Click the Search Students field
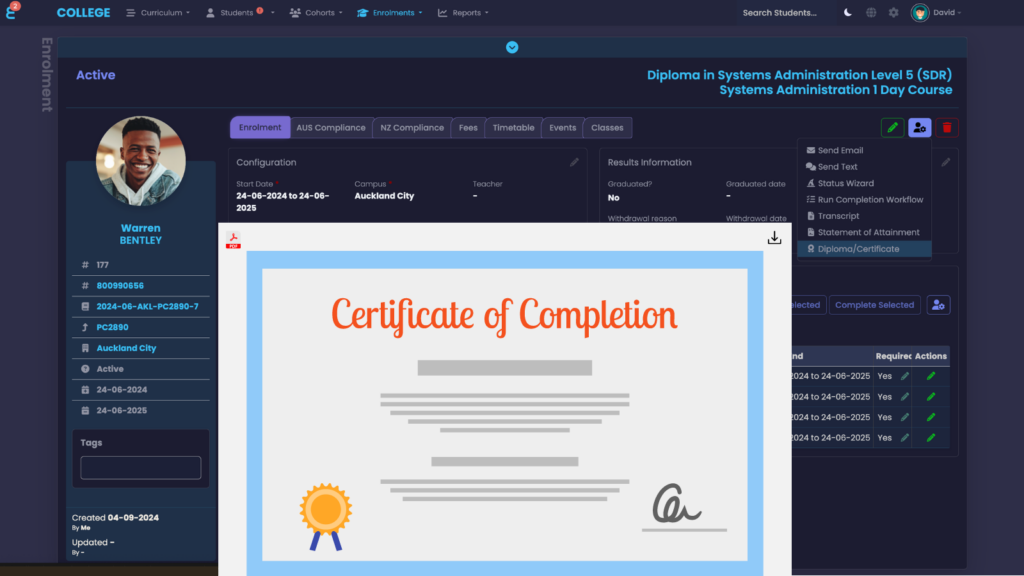 [x=779, y=13]
